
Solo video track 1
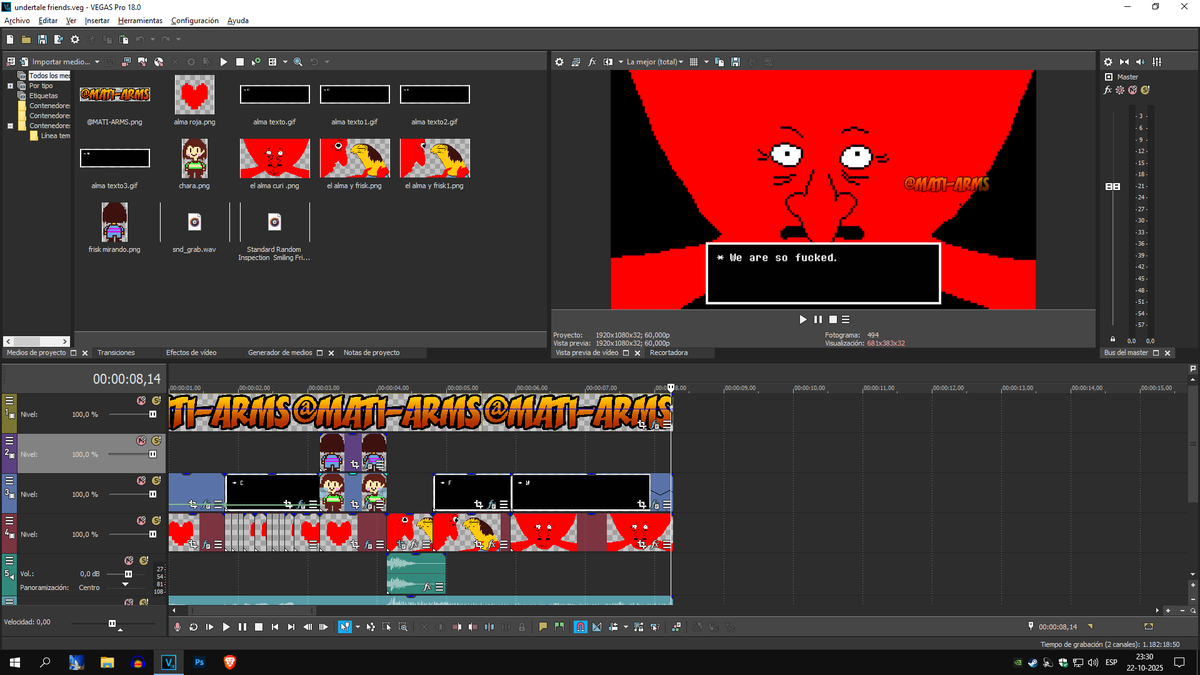coord(156,400)
